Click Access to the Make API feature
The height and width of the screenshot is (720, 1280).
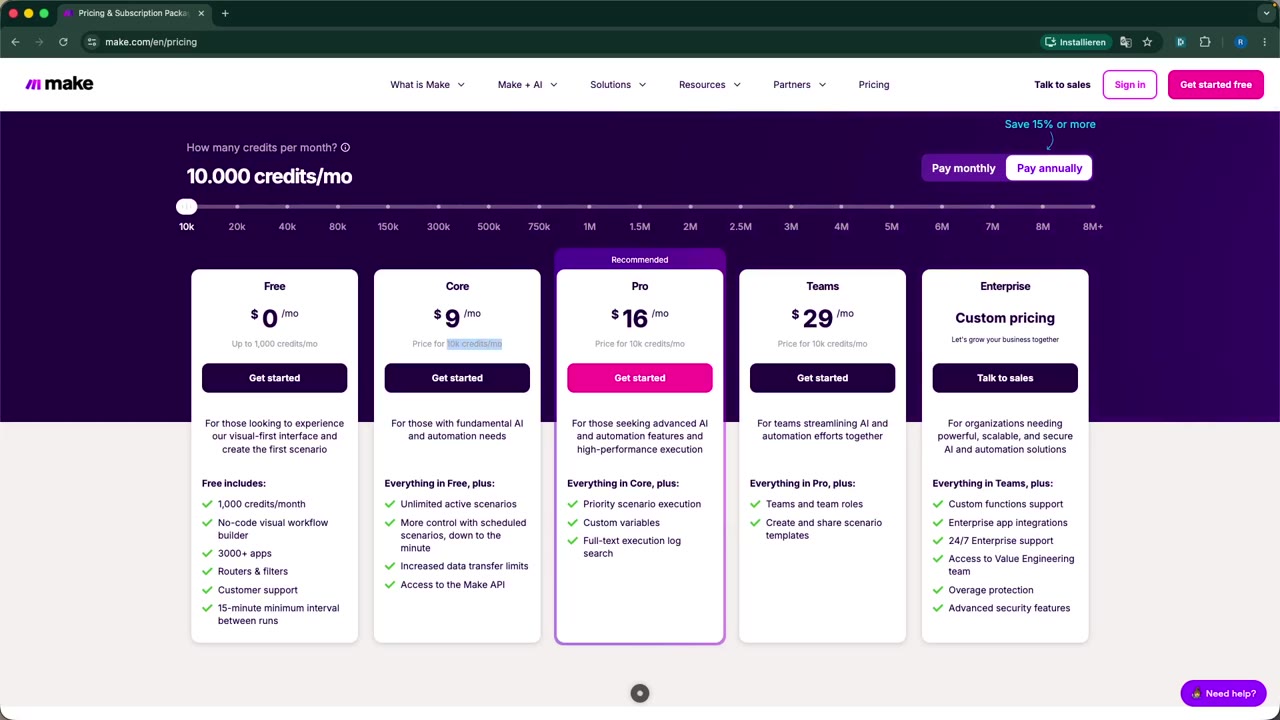tap(452, 585)
